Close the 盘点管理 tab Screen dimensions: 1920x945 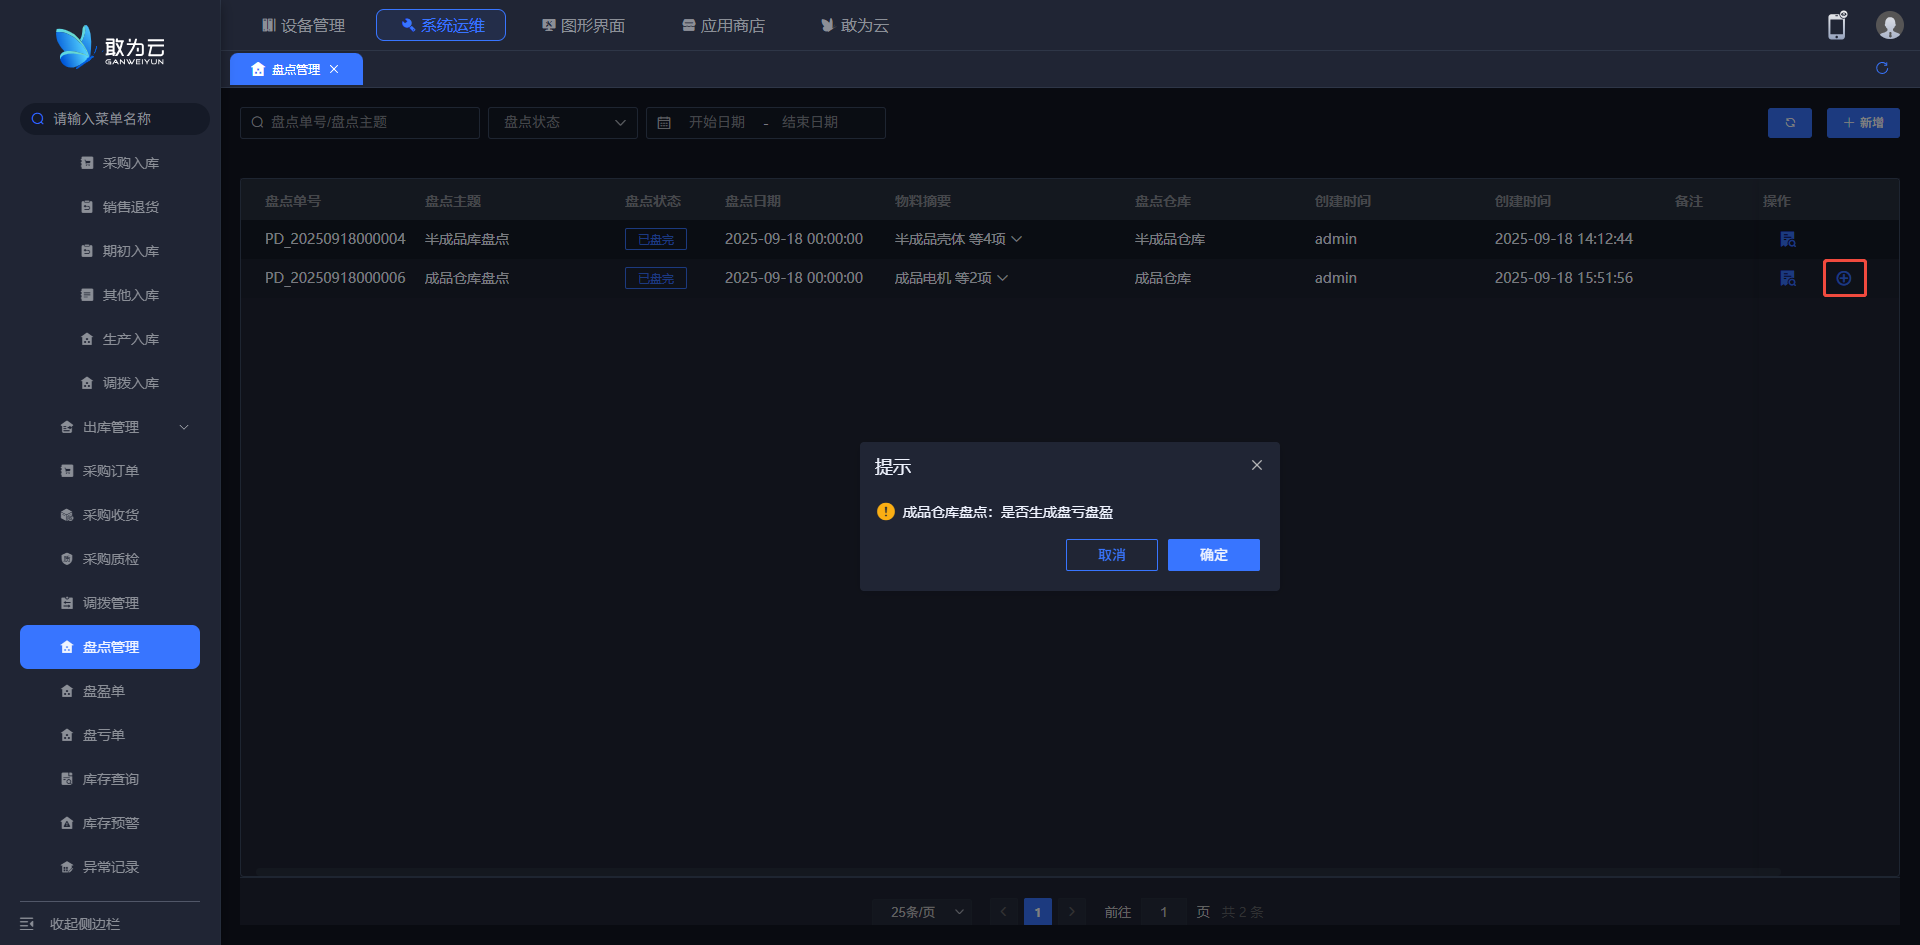(x=334, y=69)
